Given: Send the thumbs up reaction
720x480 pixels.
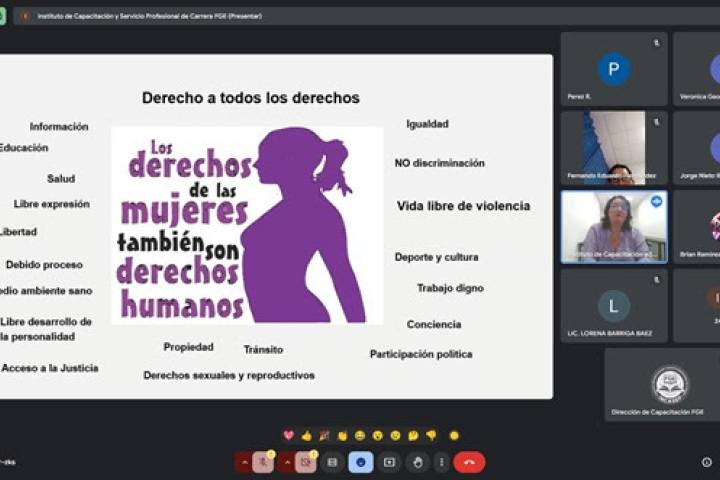Looking at the screenshot, I should pyautogui.click(x=307, y=436).
